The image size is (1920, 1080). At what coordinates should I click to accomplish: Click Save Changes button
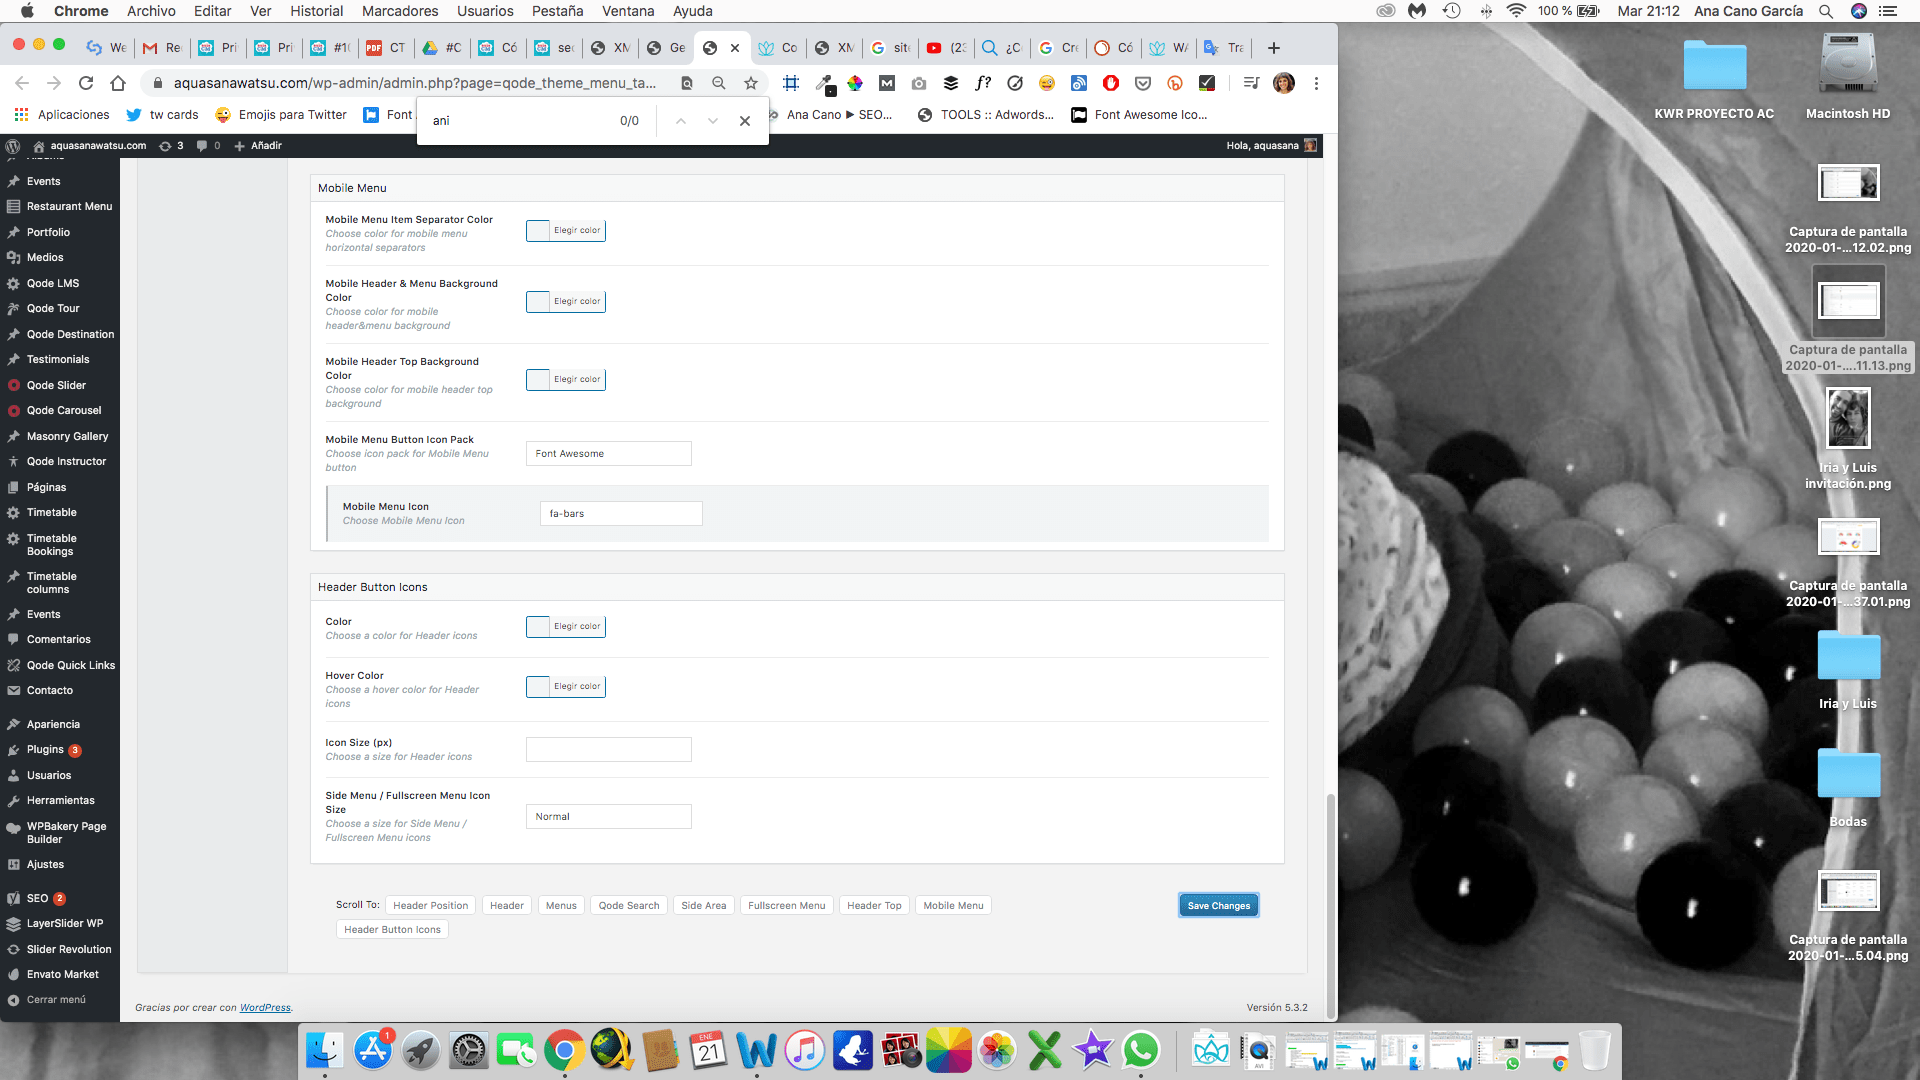1218,906
